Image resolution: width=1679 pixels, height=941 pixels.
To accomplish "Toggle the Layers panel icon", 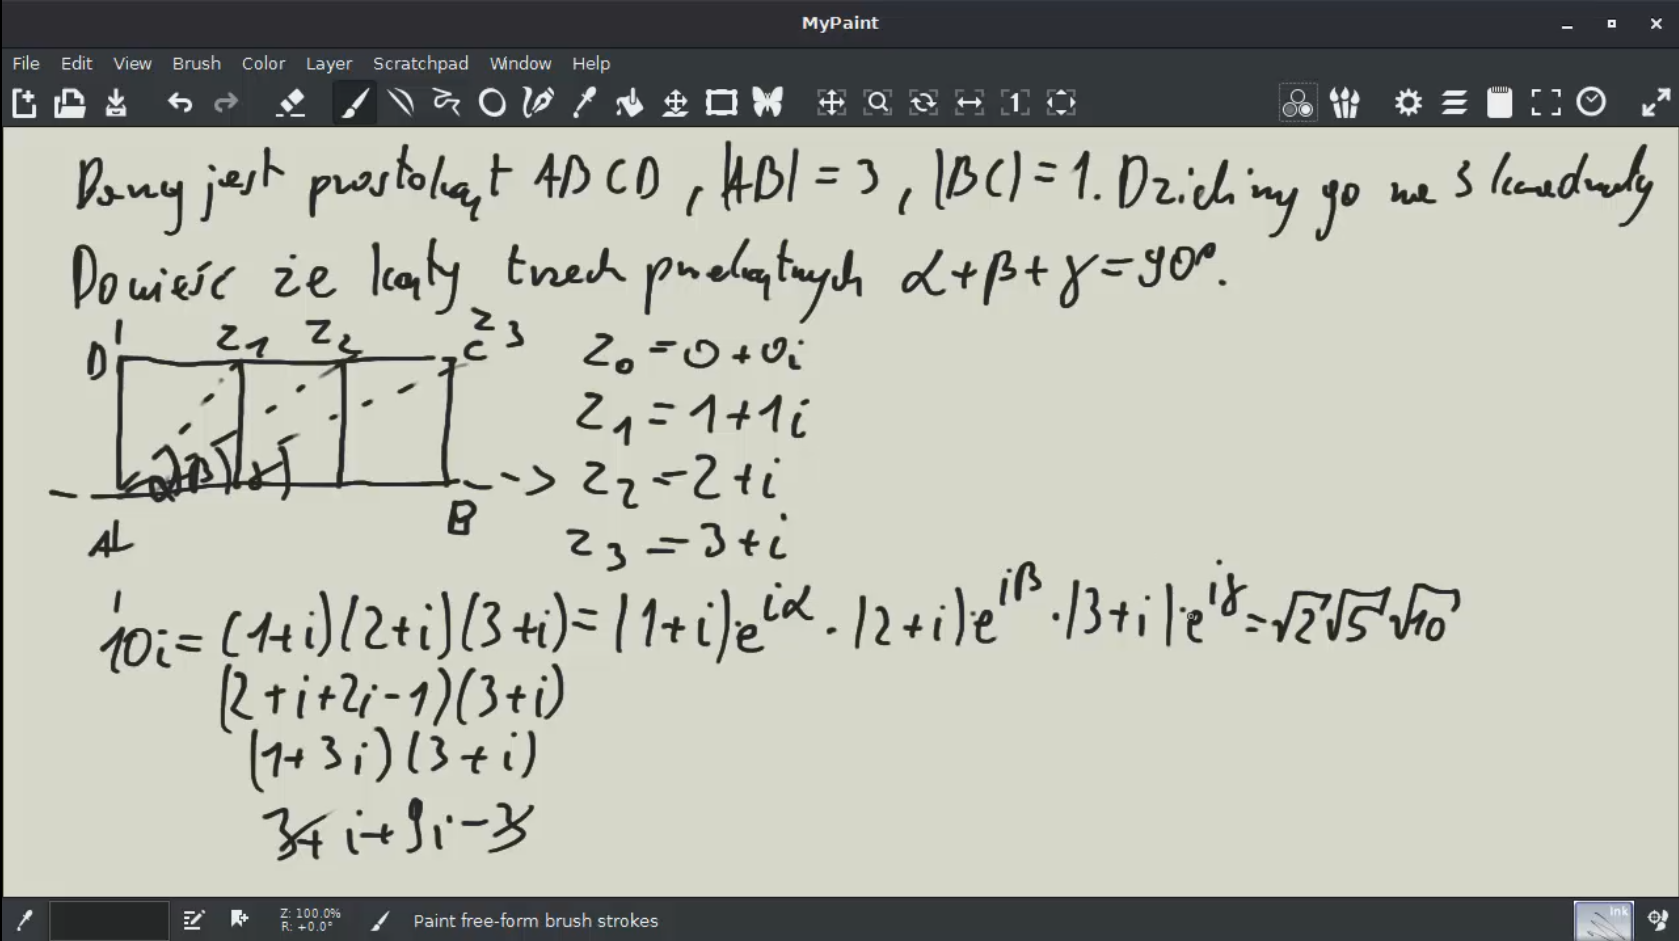I will click(x=1454, y=103).
